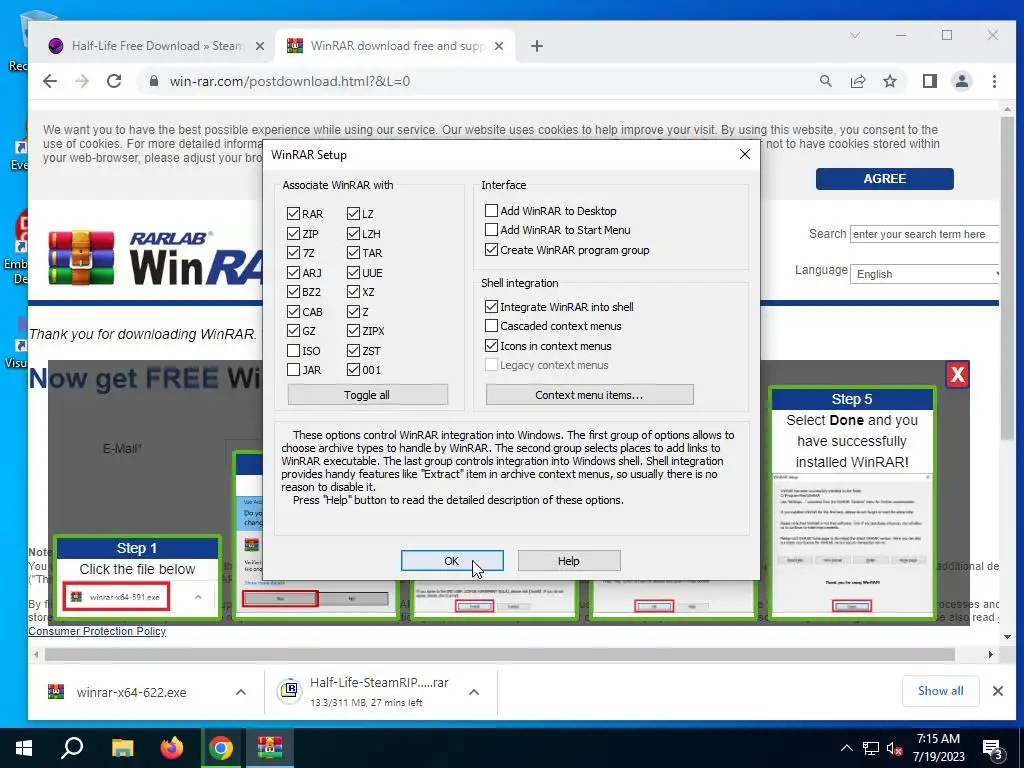Toggle Chrome side panel icon
1024x768 pixels.
click(929, 81)
